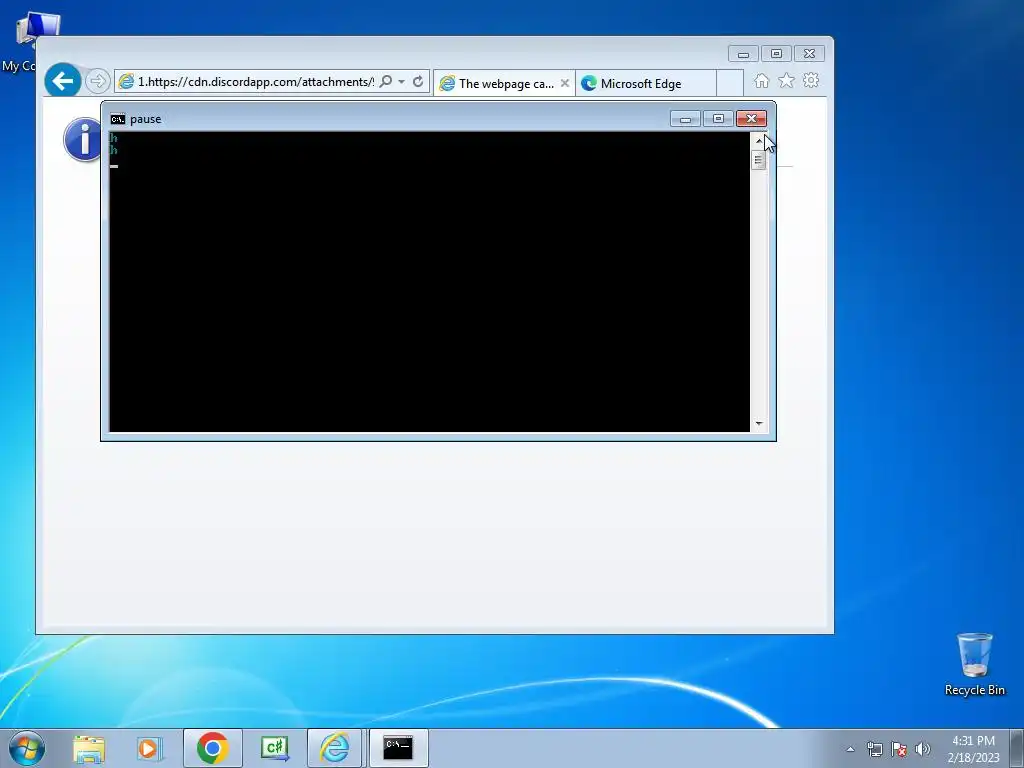Open the address bar autocomplete dropdown arrow
The image size is (1024, 768).
coord(402,82)
